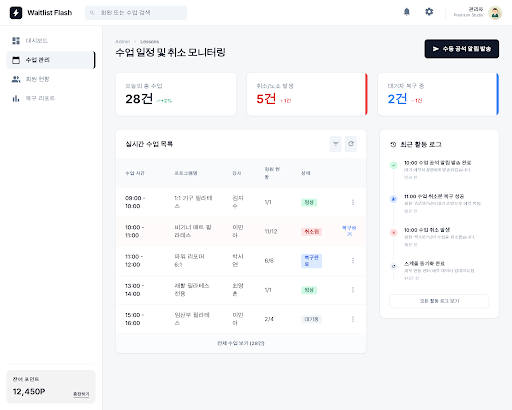Click the 11:00 - 12:00 time cell
Viewport: 512px width, 410px height.
(x=134, y=261)
